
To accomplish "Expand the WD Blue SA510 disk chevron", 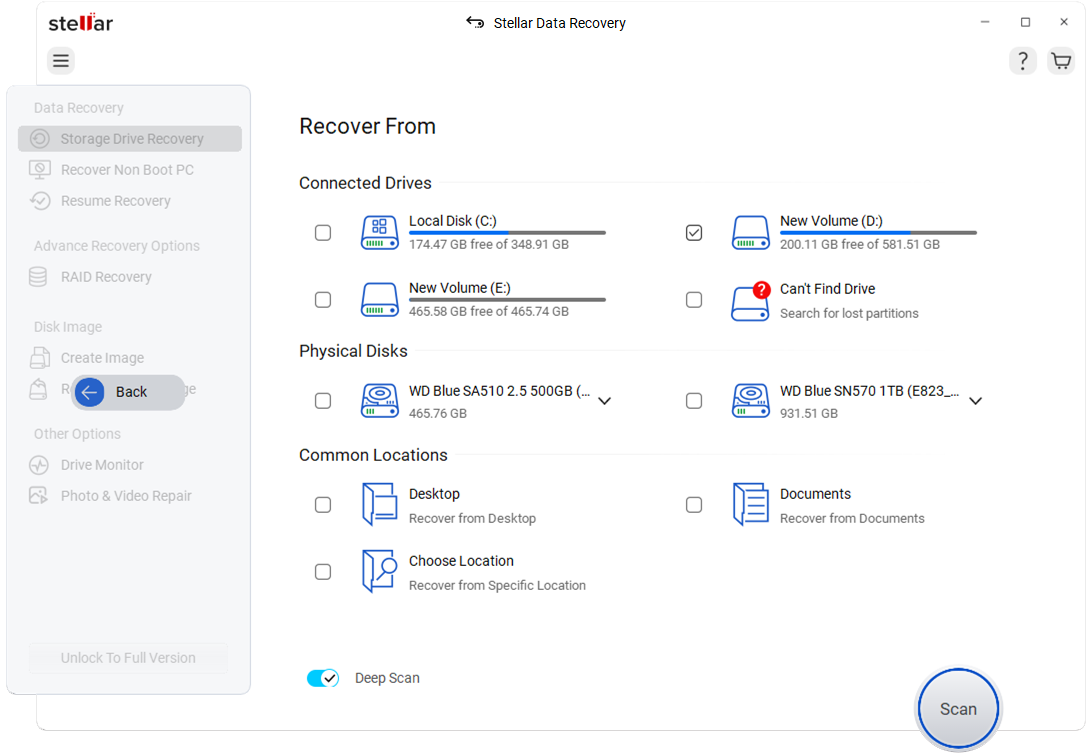I will coord(604,401).
